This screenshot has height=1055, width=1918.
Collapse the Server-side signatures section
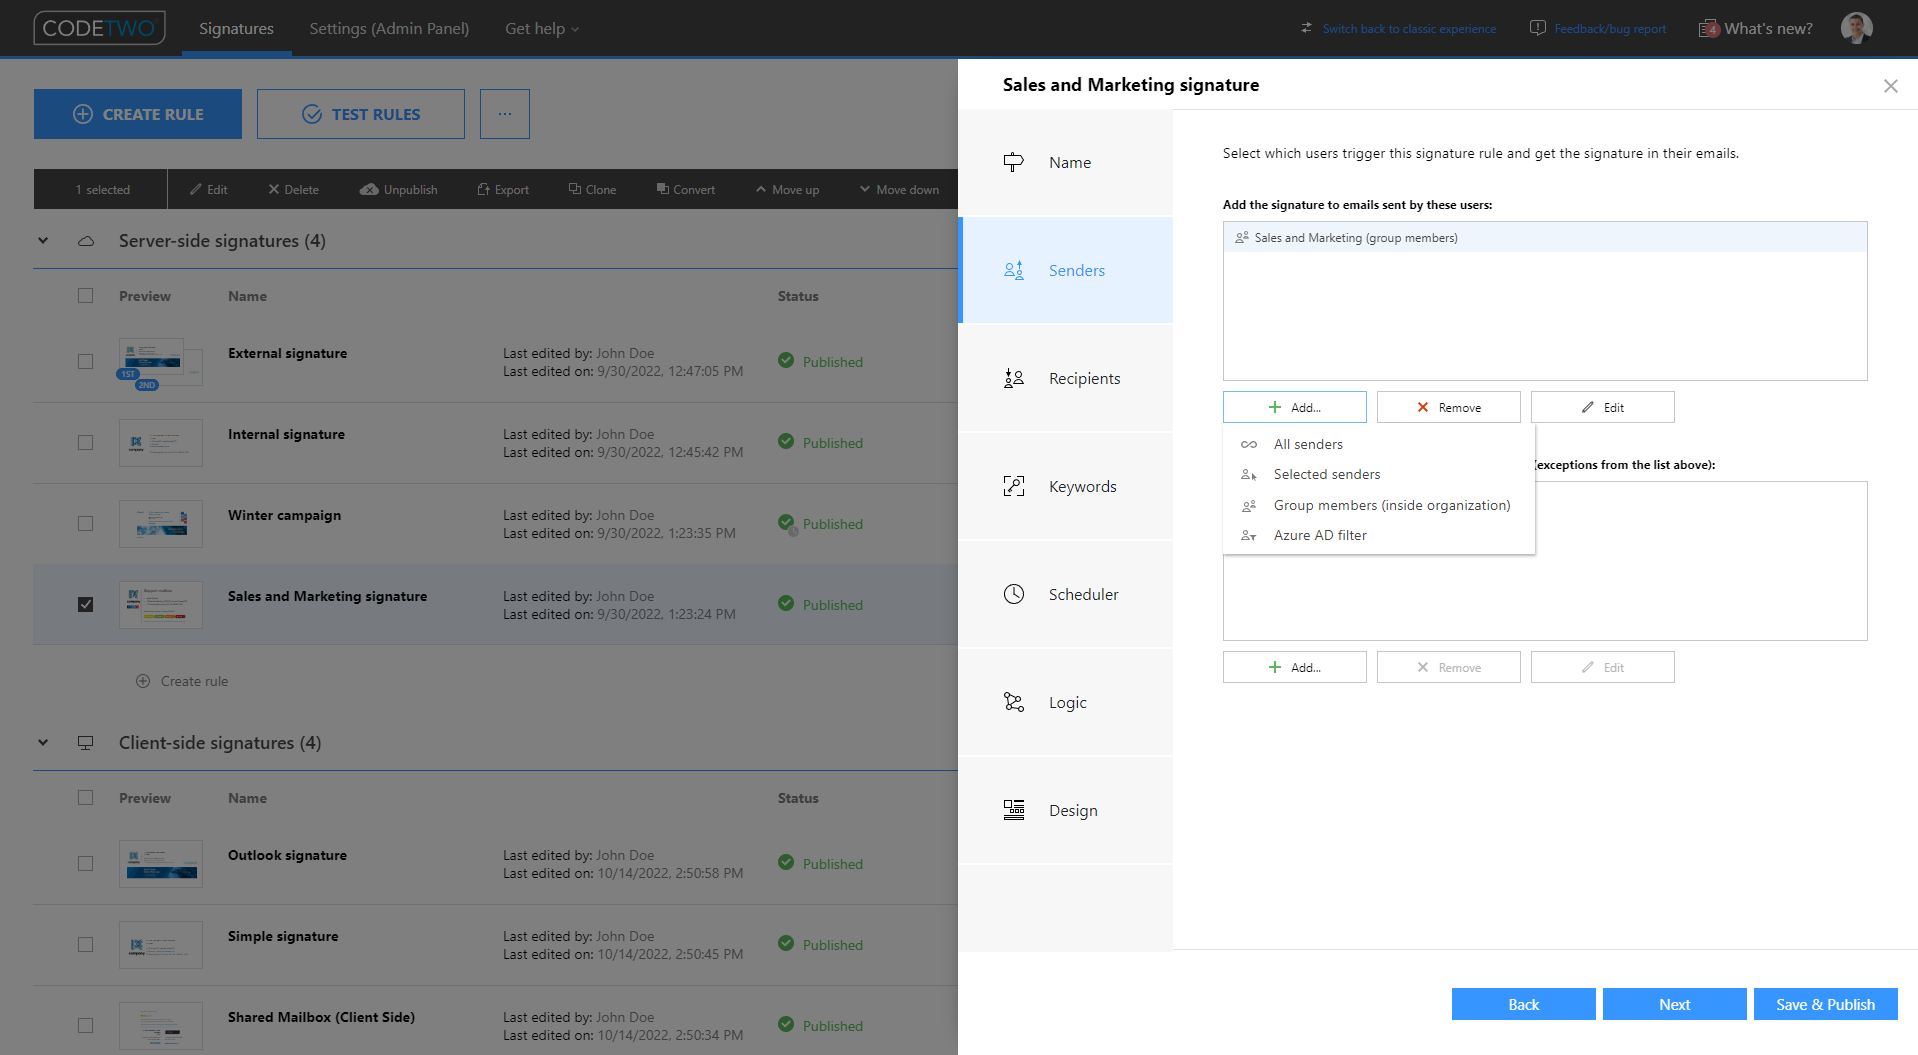coord(42,240)
